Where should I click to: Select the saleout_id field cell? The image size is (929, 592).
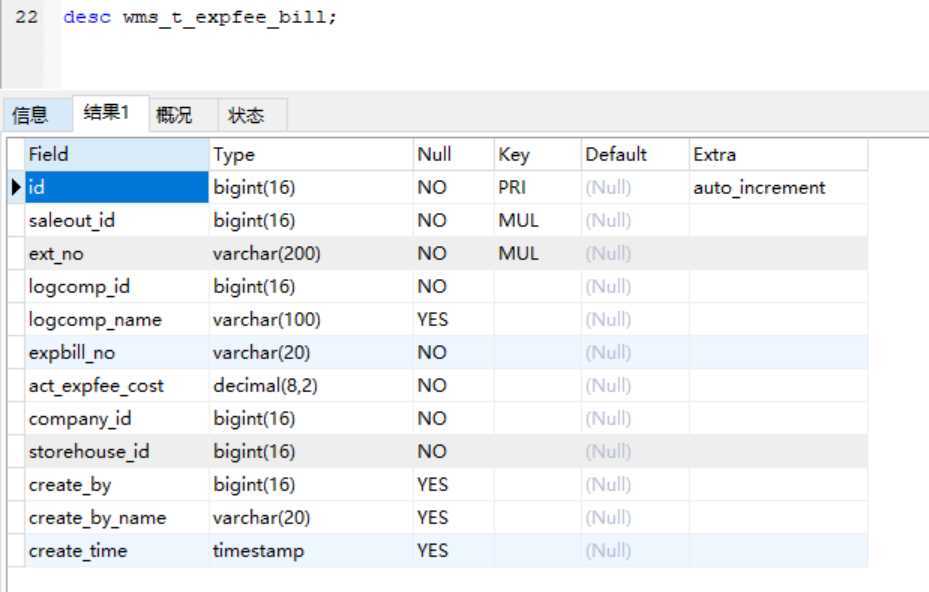117,220
